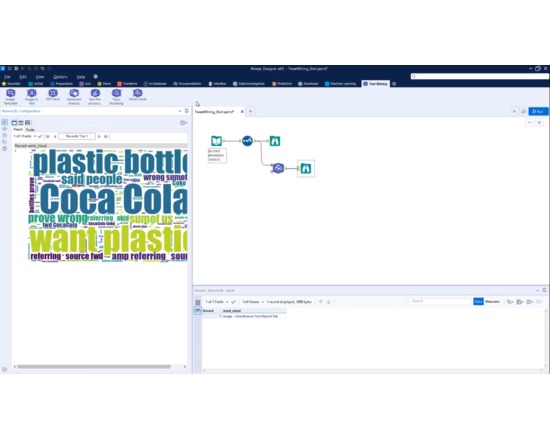This screenshot has width=550, height=440.
Task: Click the blue Select tool node on canvas
Action: (247, 141)
